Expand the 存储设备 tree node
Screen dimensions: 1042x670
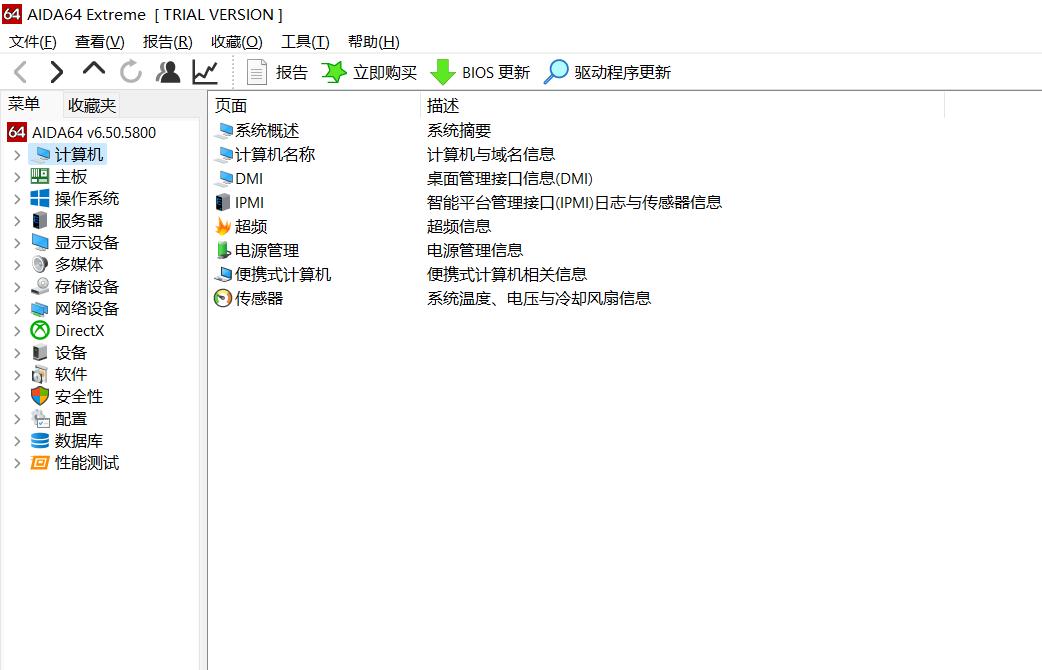17,287
